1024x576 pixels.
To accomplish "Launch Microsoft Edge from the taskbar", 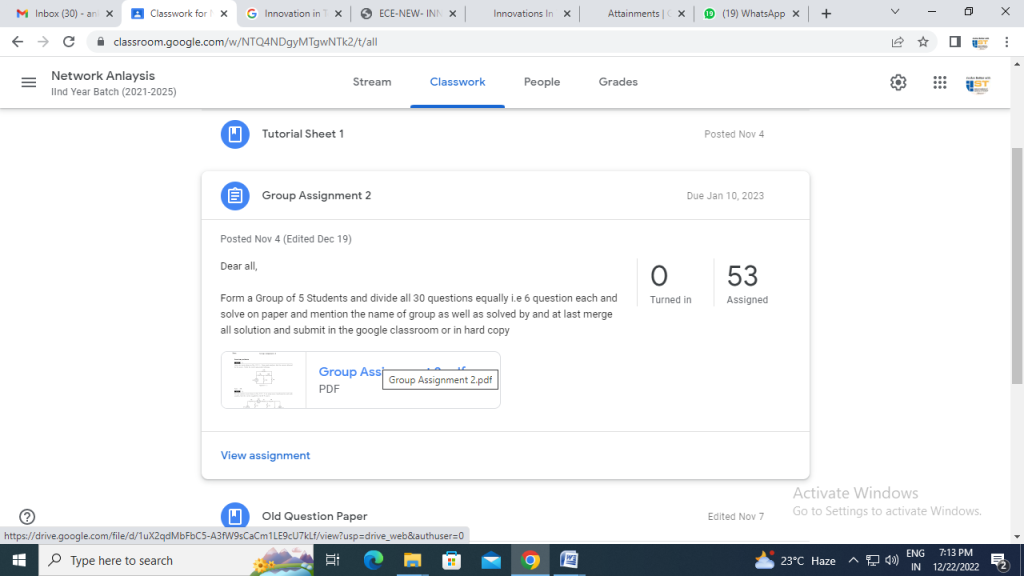I will 373,560.
